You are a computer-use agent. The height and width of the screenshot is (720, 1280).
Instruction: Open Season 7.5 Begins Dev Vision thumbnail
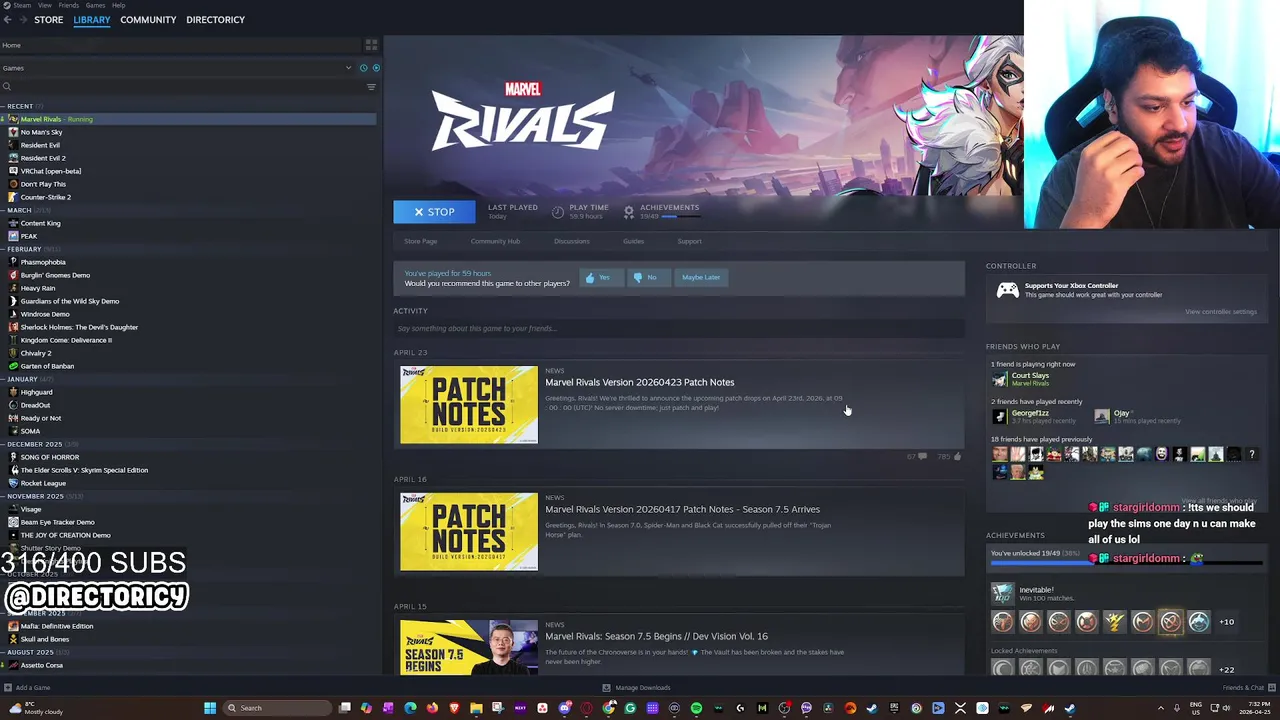pyautogui.click(x=469, y=647)
